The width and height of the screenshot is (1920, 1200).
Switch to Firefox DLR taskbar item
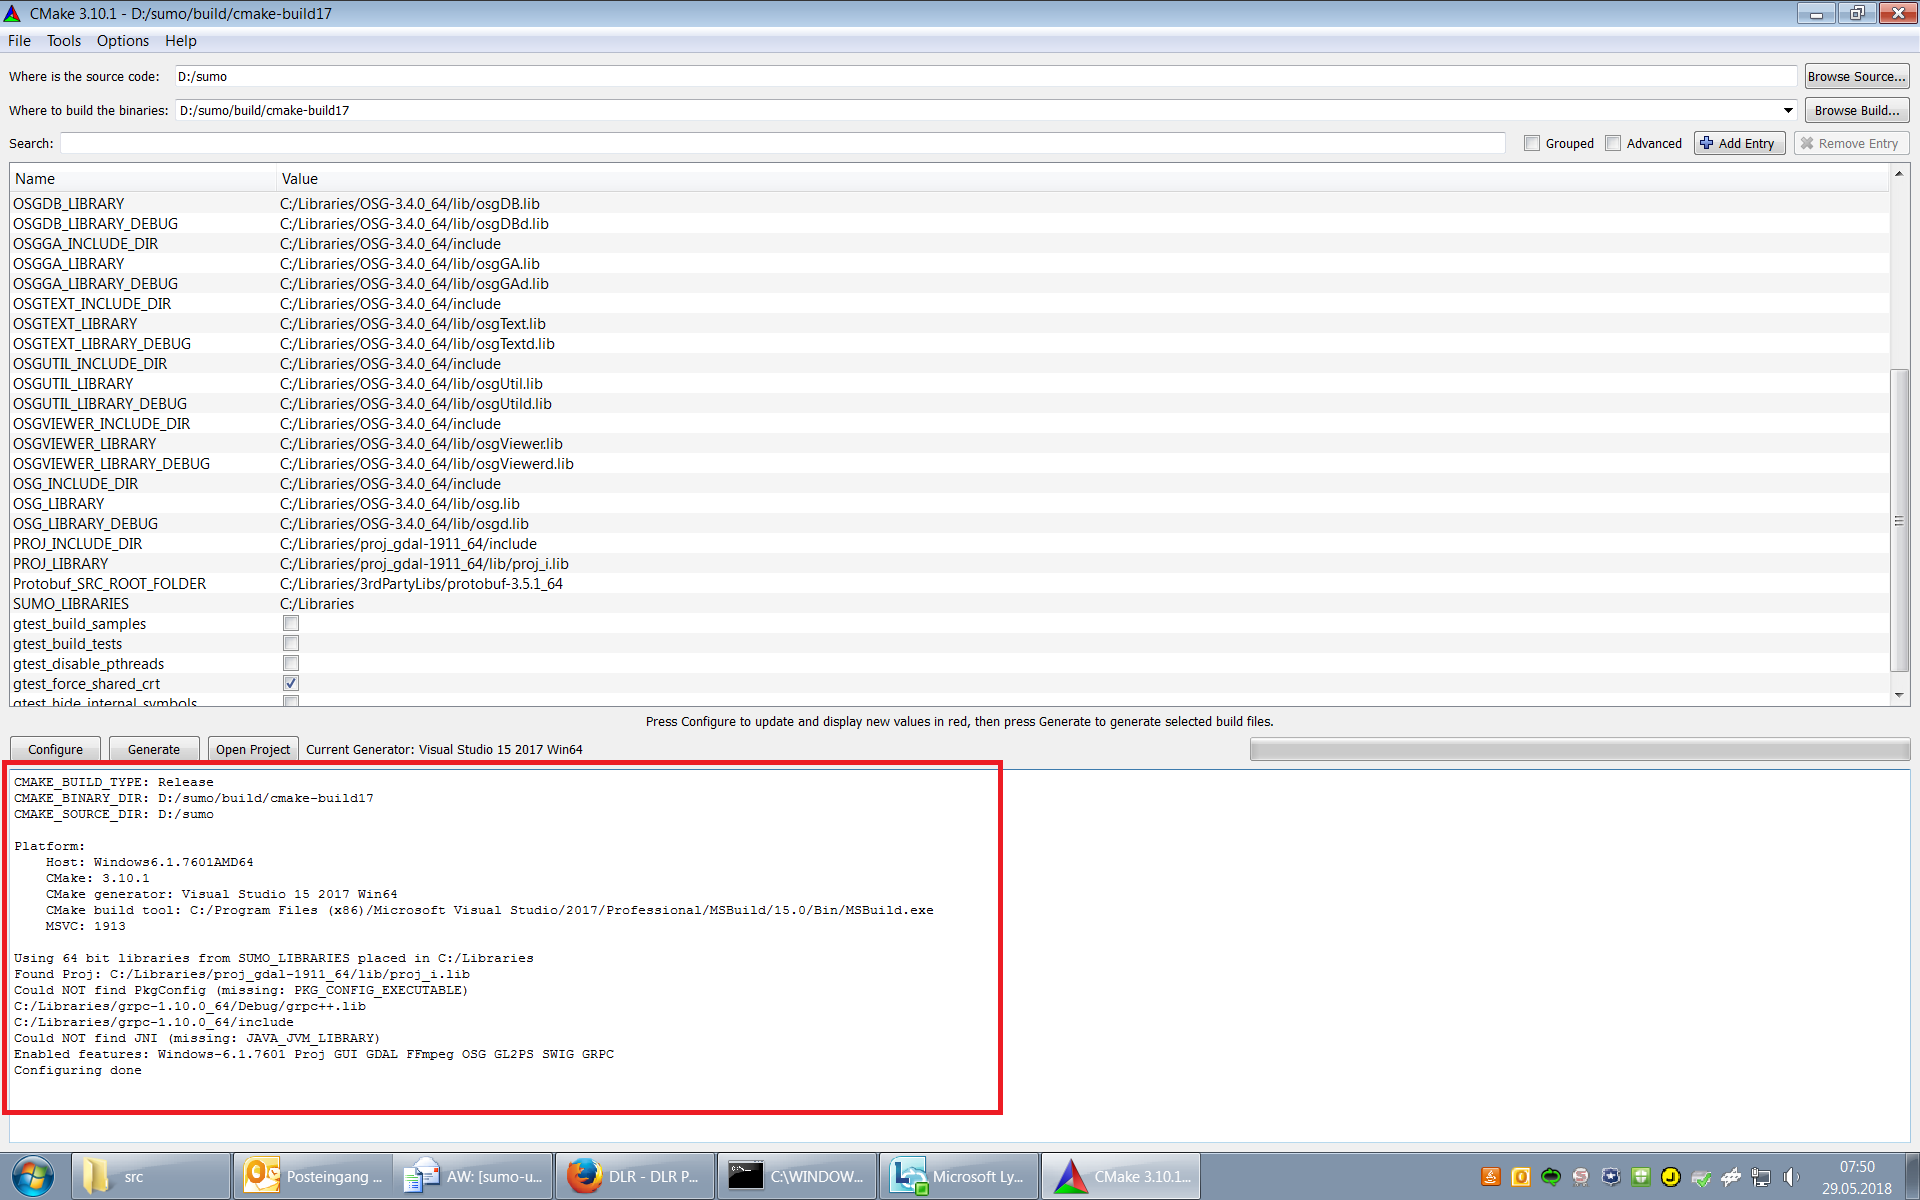click(634, 1176)
